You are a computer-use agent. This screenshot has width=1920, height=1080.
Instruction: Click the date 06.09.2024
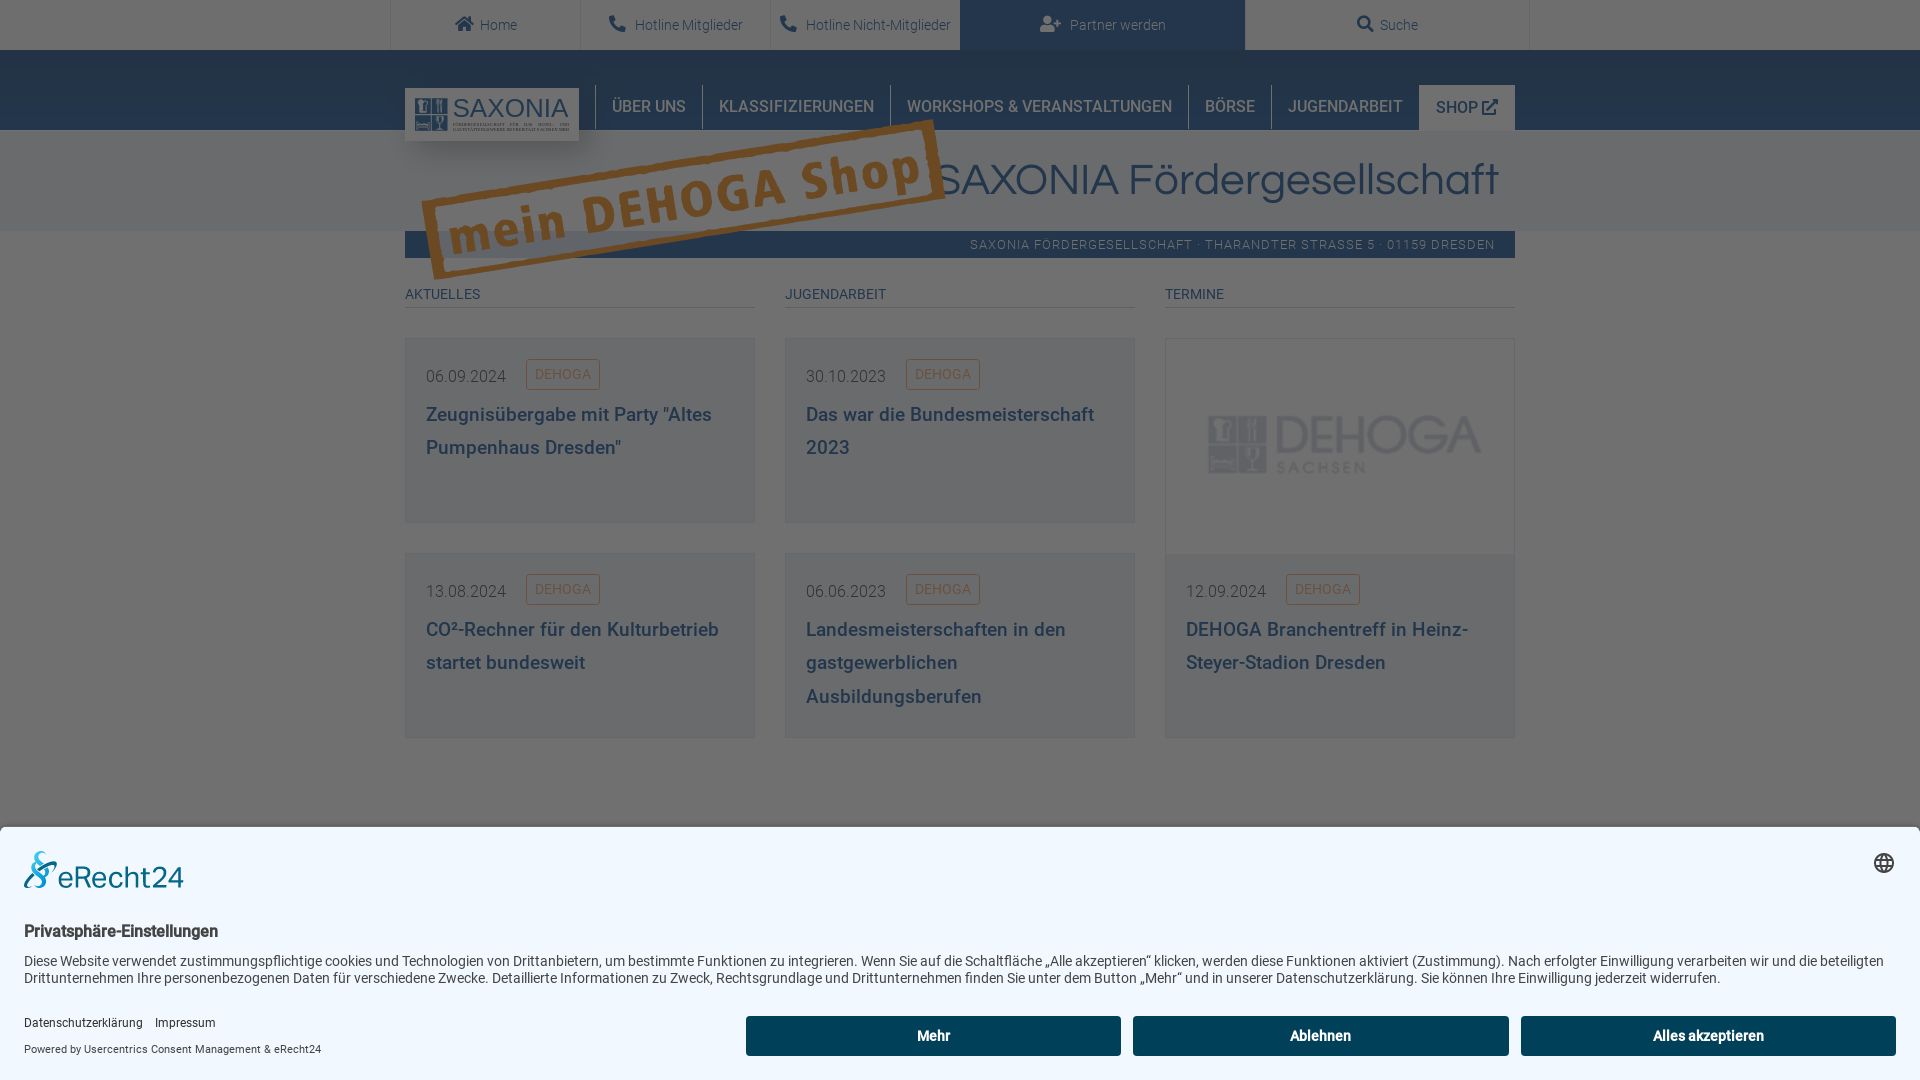click(466, 376)
